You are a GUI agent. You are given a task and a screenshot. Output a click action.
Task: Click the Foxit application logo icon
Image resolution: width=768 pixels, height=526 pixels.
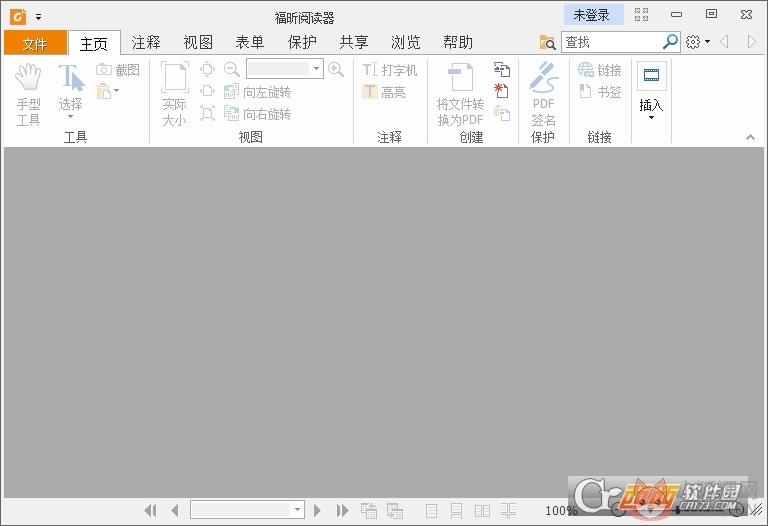18,17
